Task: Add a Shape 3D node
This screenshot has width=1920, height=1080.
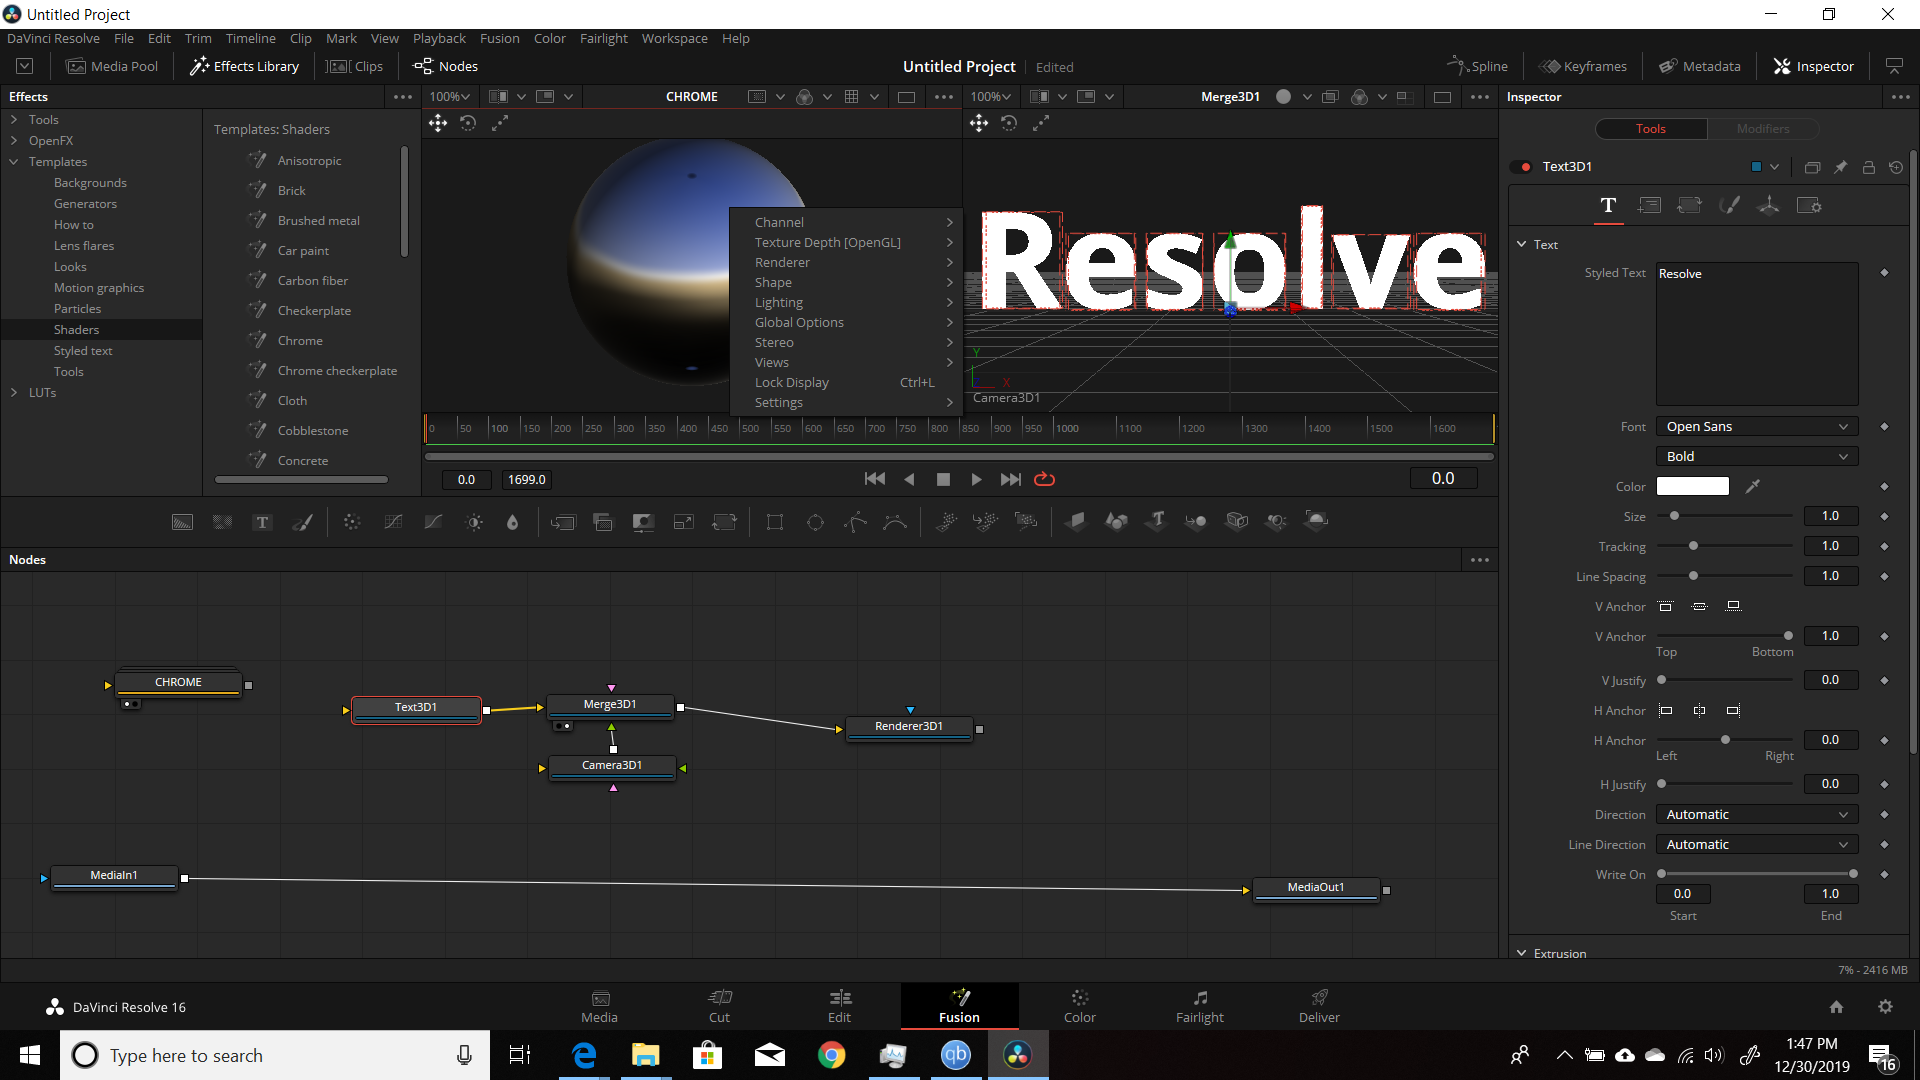Action: click(1116, 521)
